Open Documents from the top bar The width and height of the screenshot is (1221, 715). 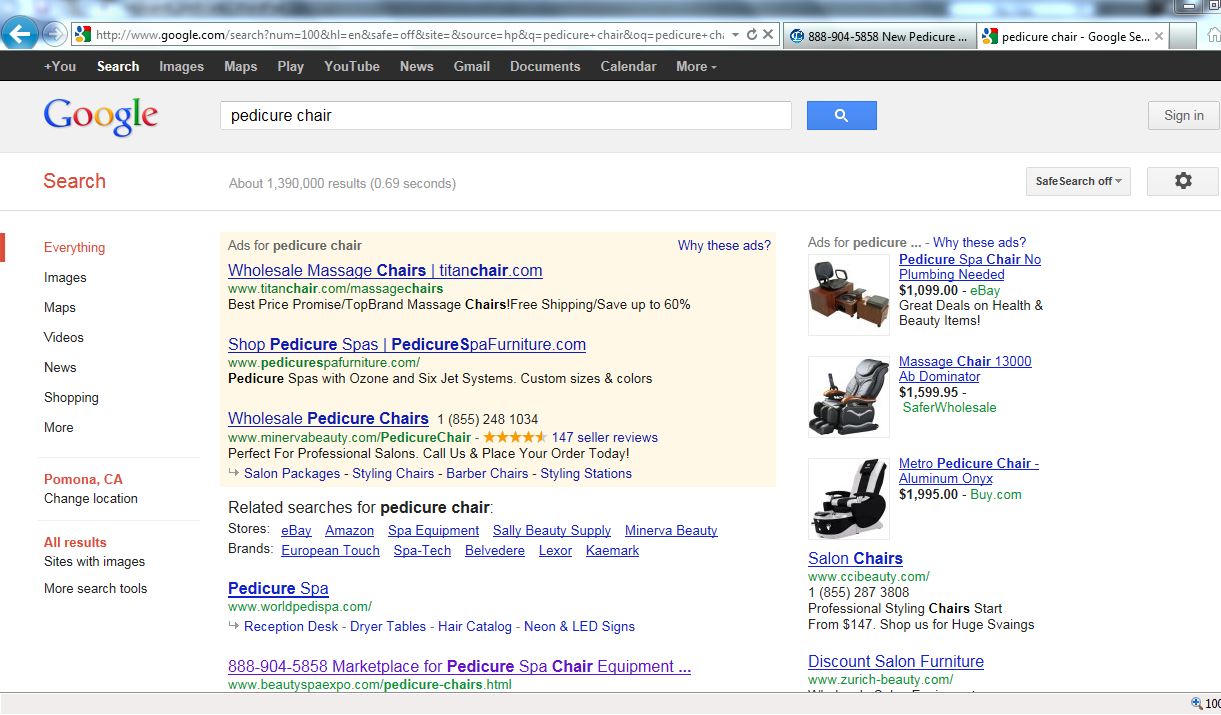[545, 66]
